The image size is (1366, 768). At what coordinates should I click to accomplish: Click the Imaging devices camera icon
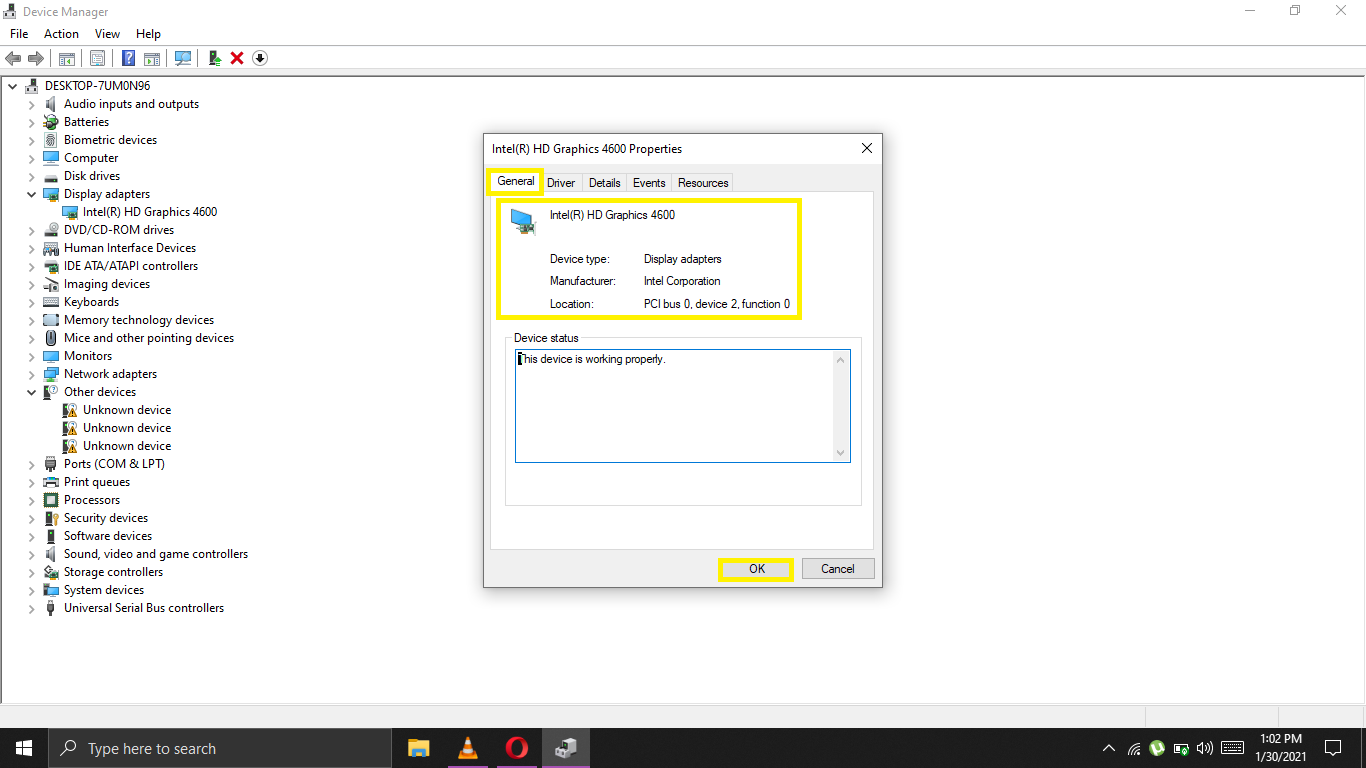tap(51, 284)
